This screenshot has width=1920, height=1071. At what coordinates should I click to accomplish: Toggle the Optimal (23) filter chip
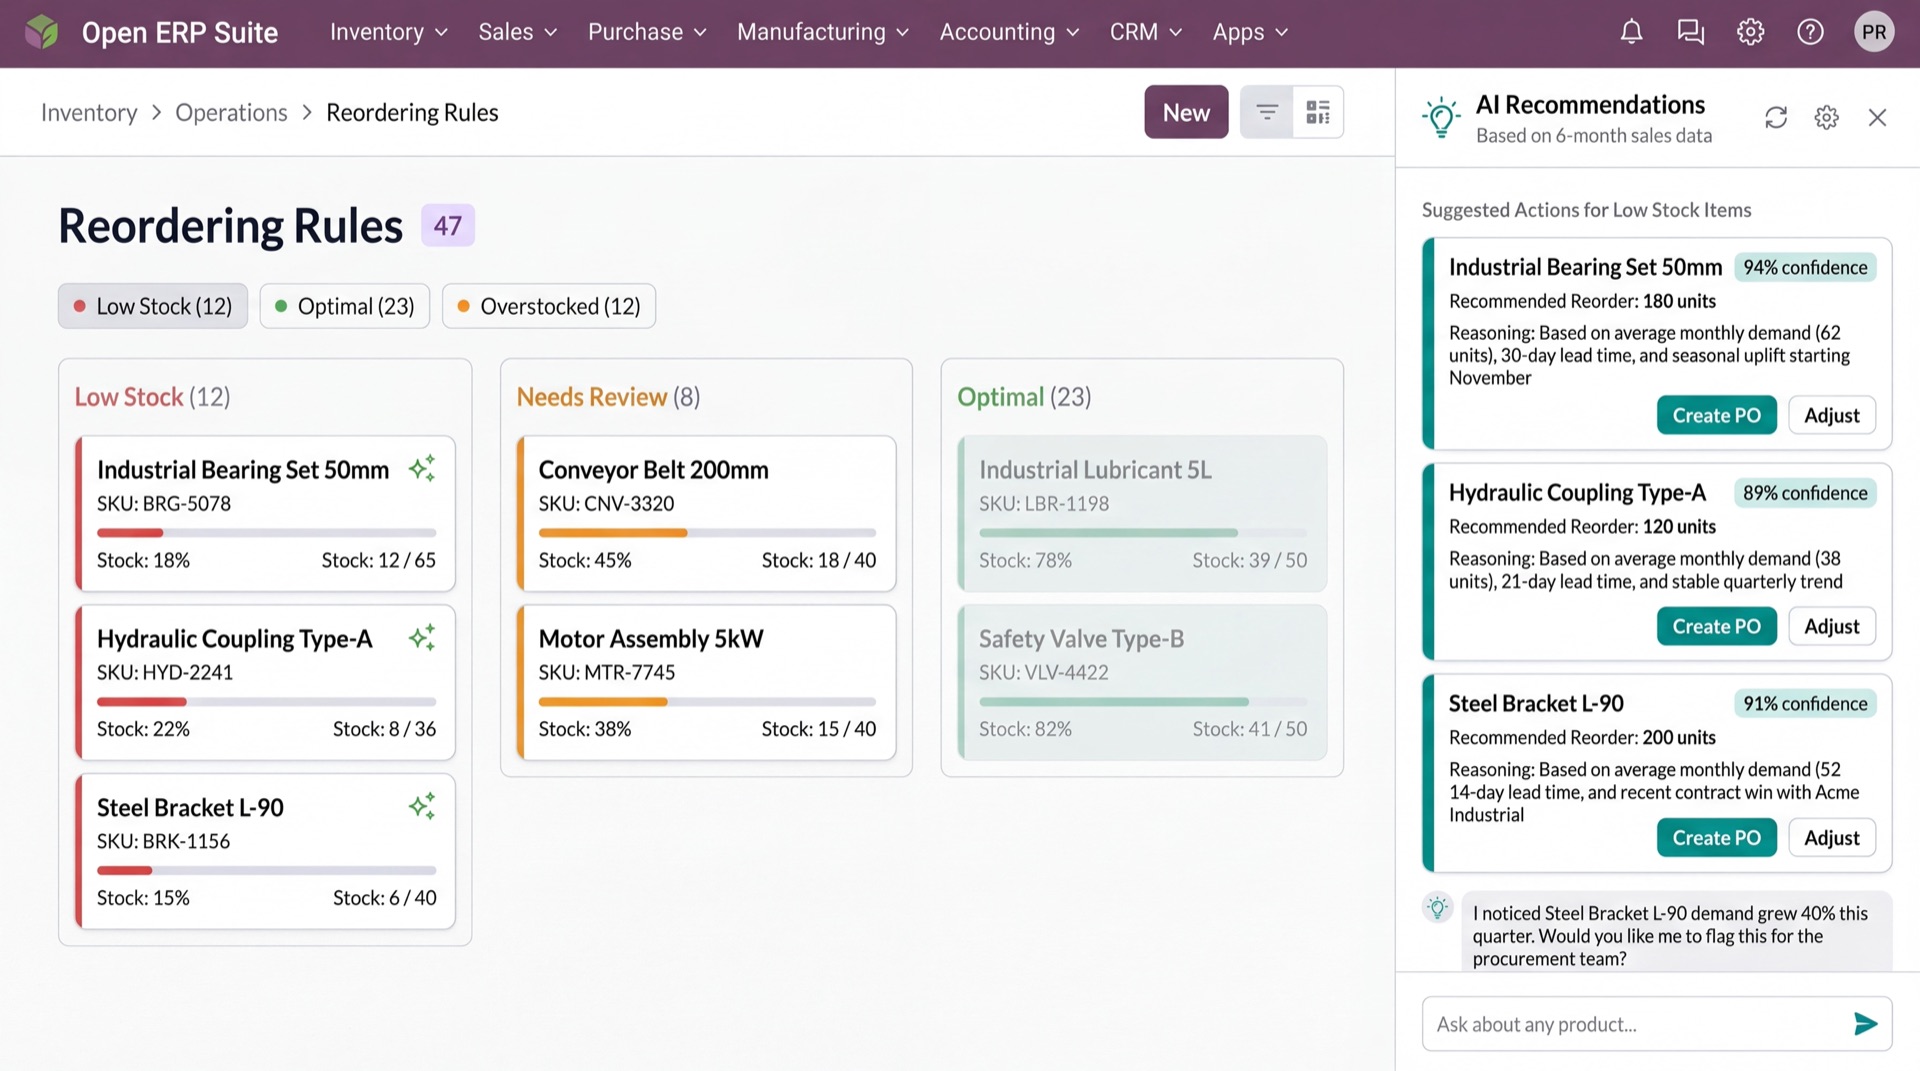coord(345,306)
